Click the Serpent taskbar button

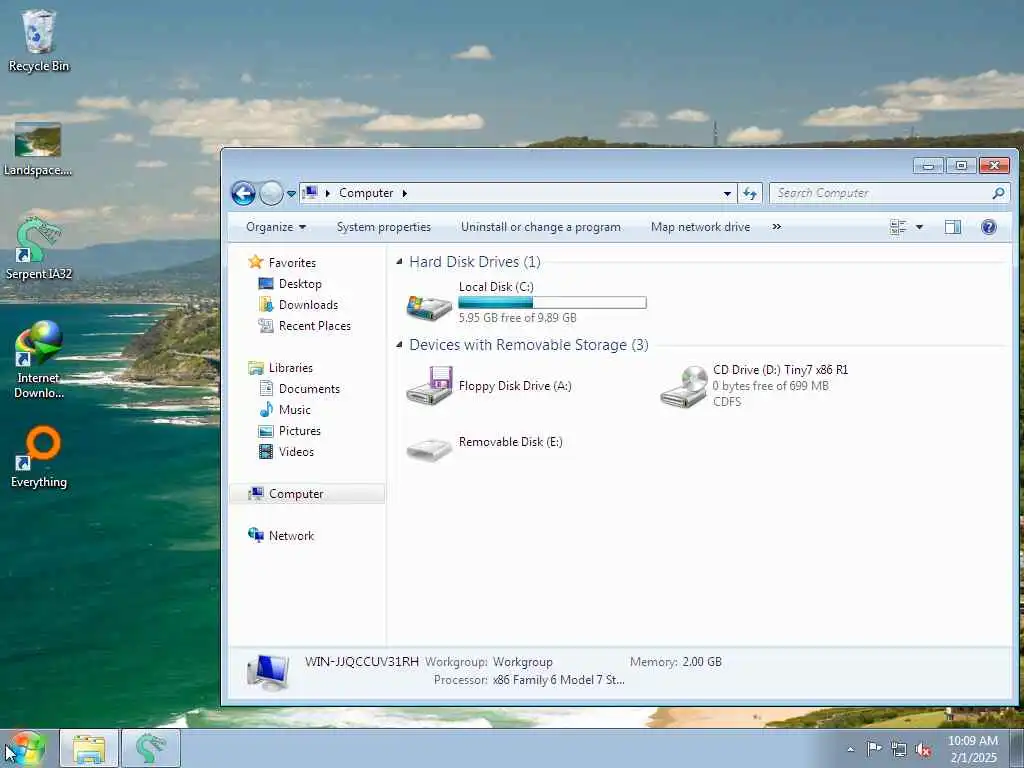pyautogui.click(x=151, y=748)
